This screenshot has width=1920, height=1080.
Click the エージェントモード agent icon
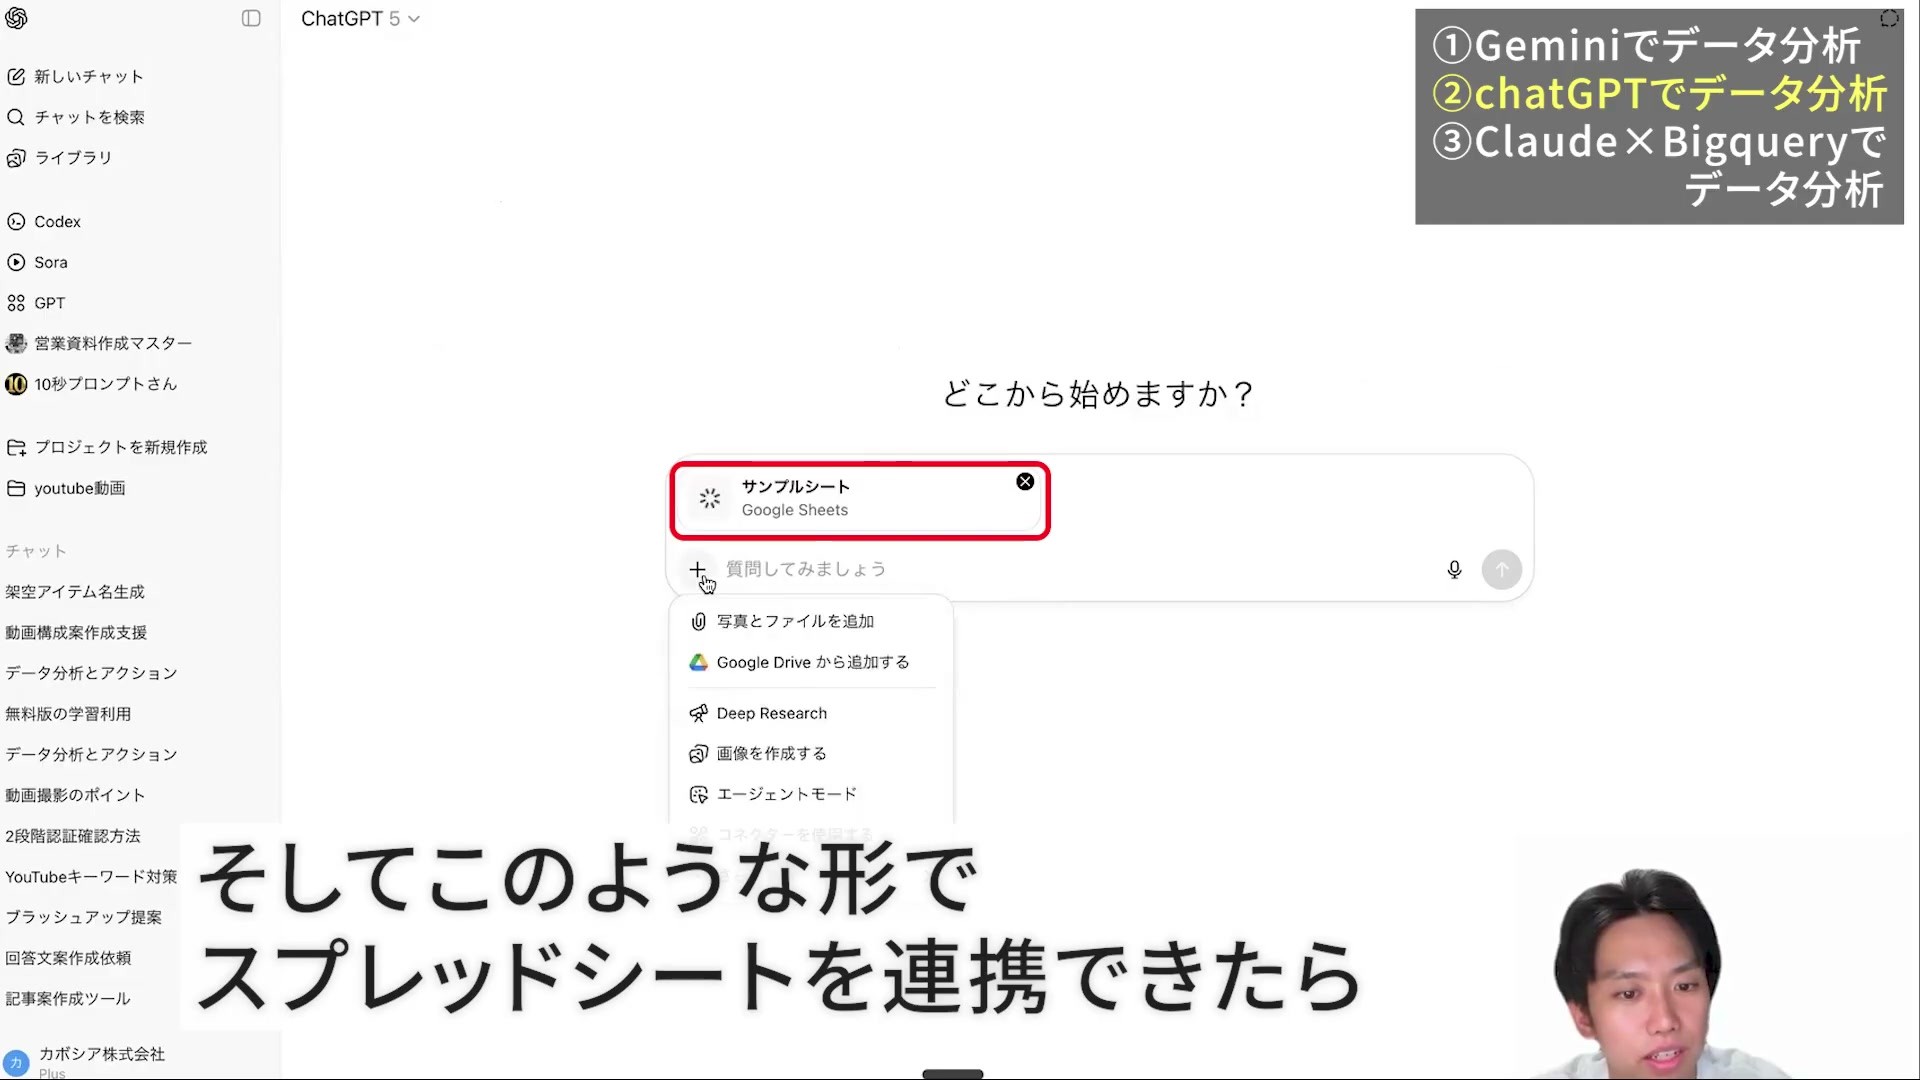pyautogui.click(x=698, y=794)
